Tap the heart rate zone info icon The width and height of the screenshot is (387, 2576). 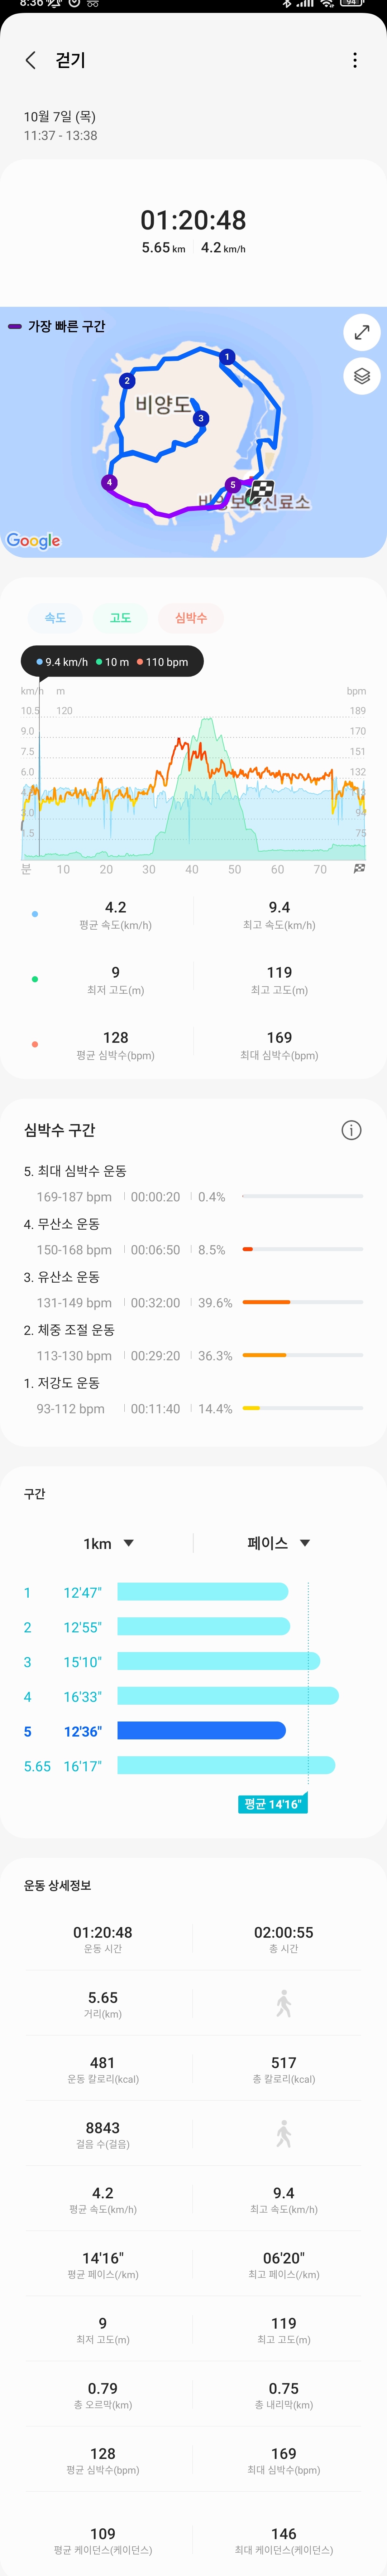351,1130
